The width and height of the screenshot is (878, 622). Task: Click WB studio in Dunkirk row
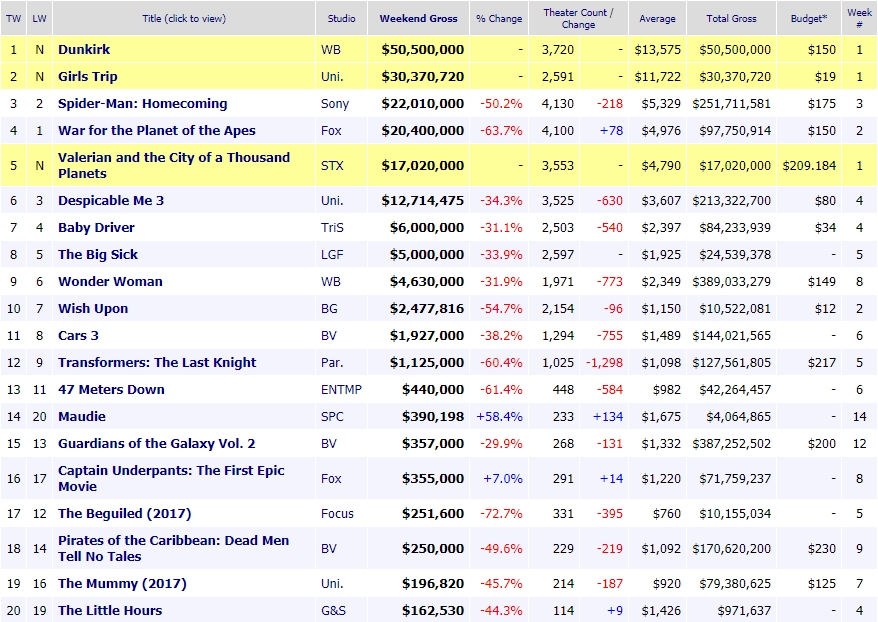(x=331, y=49)
